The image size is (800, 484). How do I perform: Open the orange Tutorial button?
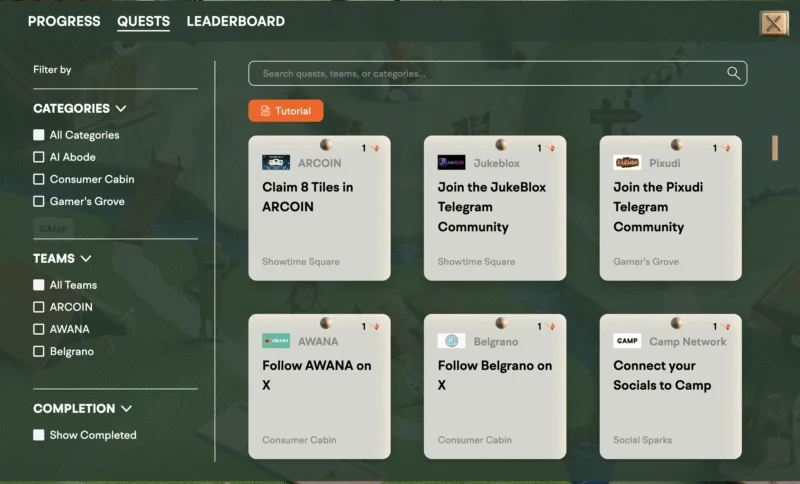286,111
